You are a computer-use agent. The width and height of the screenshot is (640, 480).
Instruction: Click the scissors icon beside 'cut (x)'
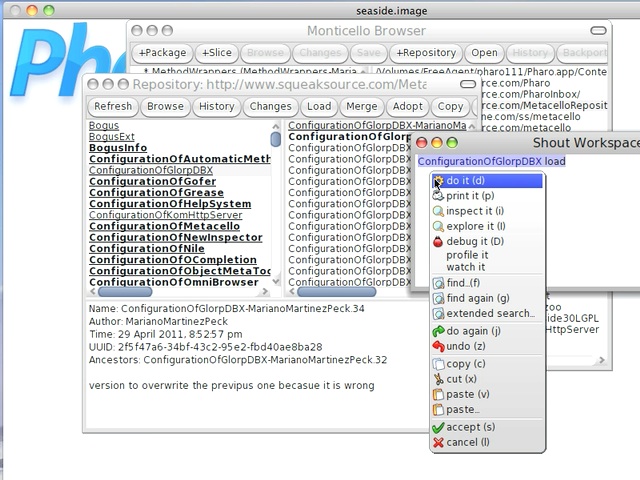(438, 379)
